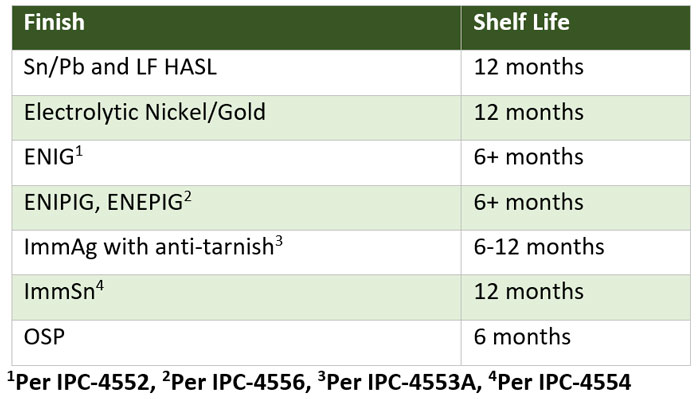This screenshot has height=399, width=700.
Task: Click the ImmAg with anti-tarnish cell
Action: point(236,253)
